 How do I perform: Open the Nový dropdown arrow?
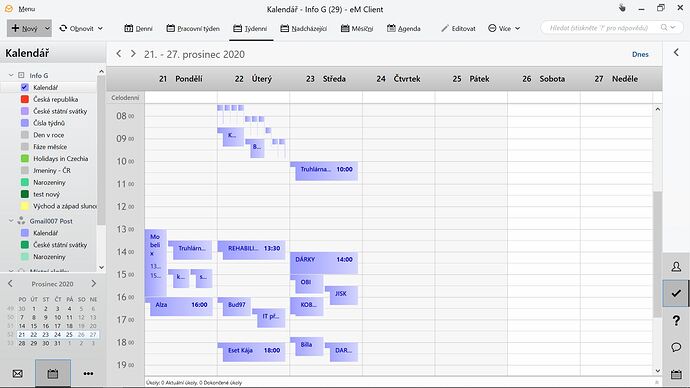click(x=47, y=29)
